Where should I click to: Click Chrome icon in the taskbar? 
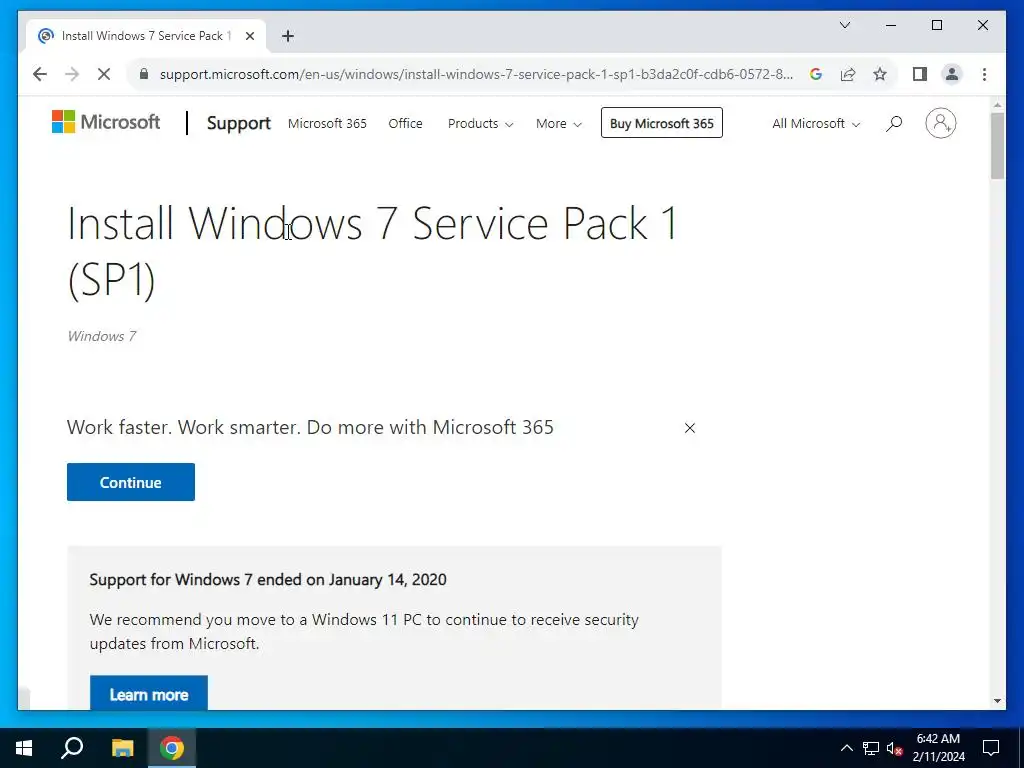pos(172,748)
